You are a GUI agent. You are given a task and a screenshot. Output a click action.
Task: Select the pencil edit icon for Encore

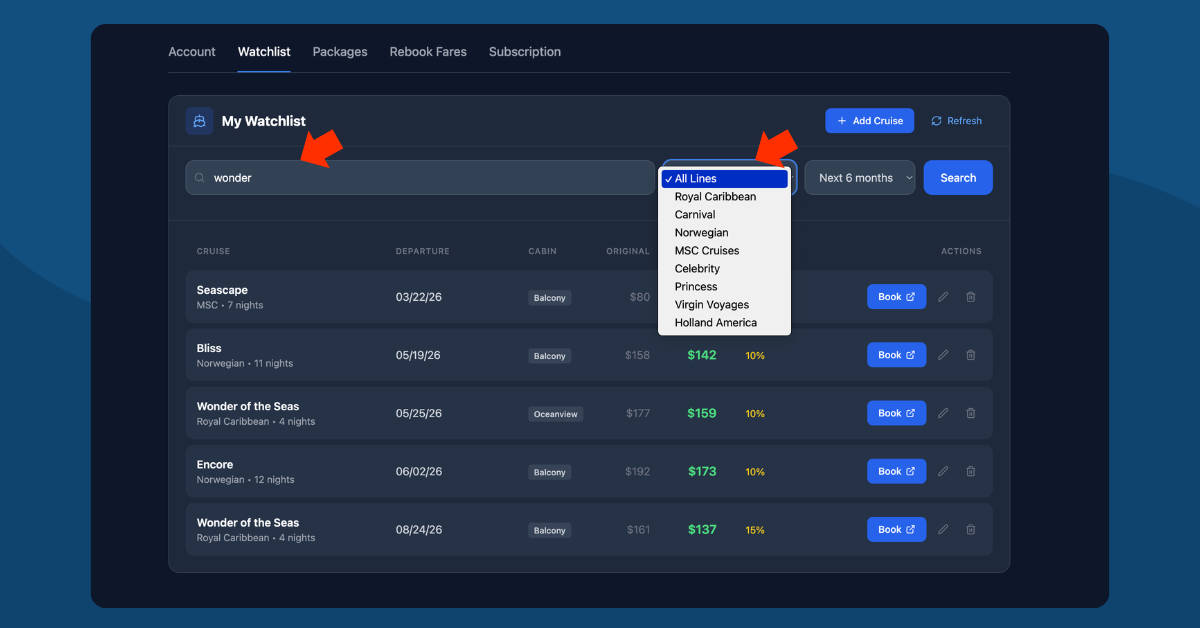pyautogui.click(x=942, y=471)
